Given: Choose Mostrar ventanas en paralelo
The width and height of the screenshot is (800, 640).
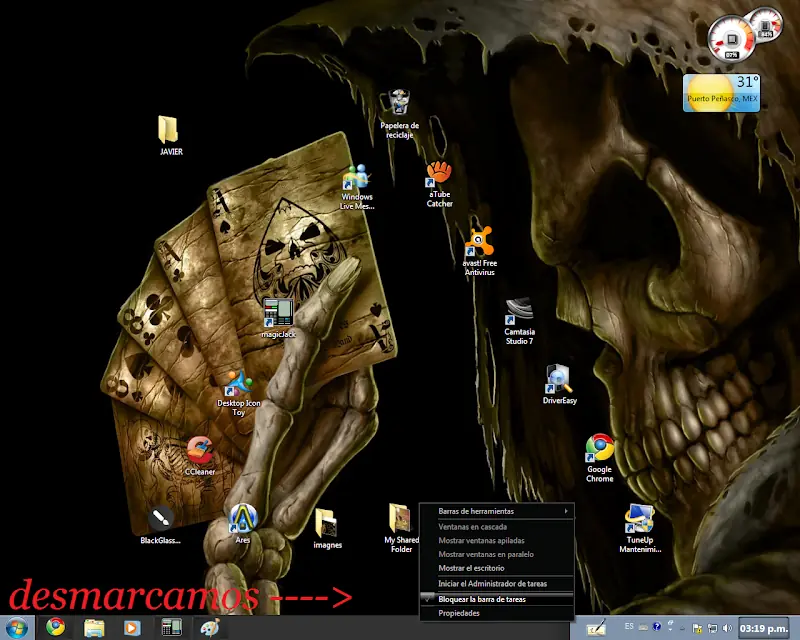Looking at the screenshot, I should pyautogui.click(x=497, y=554).
